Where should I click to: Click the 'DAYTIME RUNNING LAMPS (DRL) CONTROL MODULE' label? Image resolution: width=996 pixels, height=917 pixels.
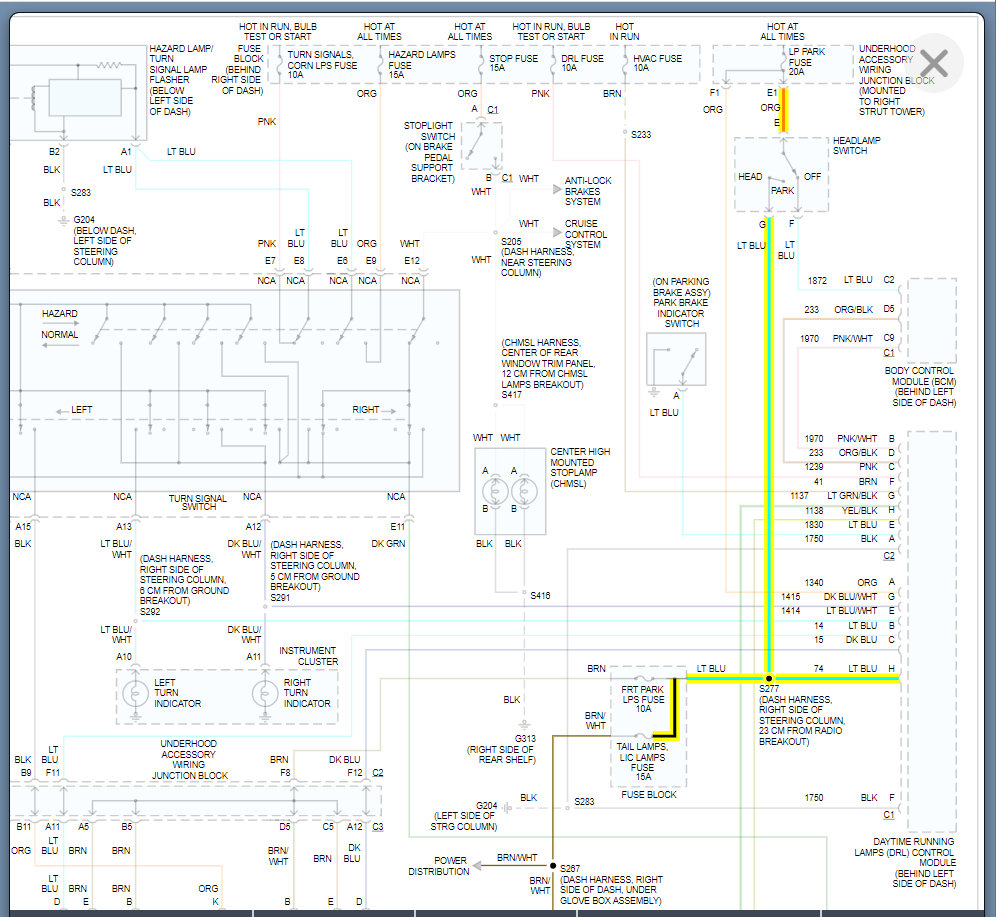tap(905, 852)
